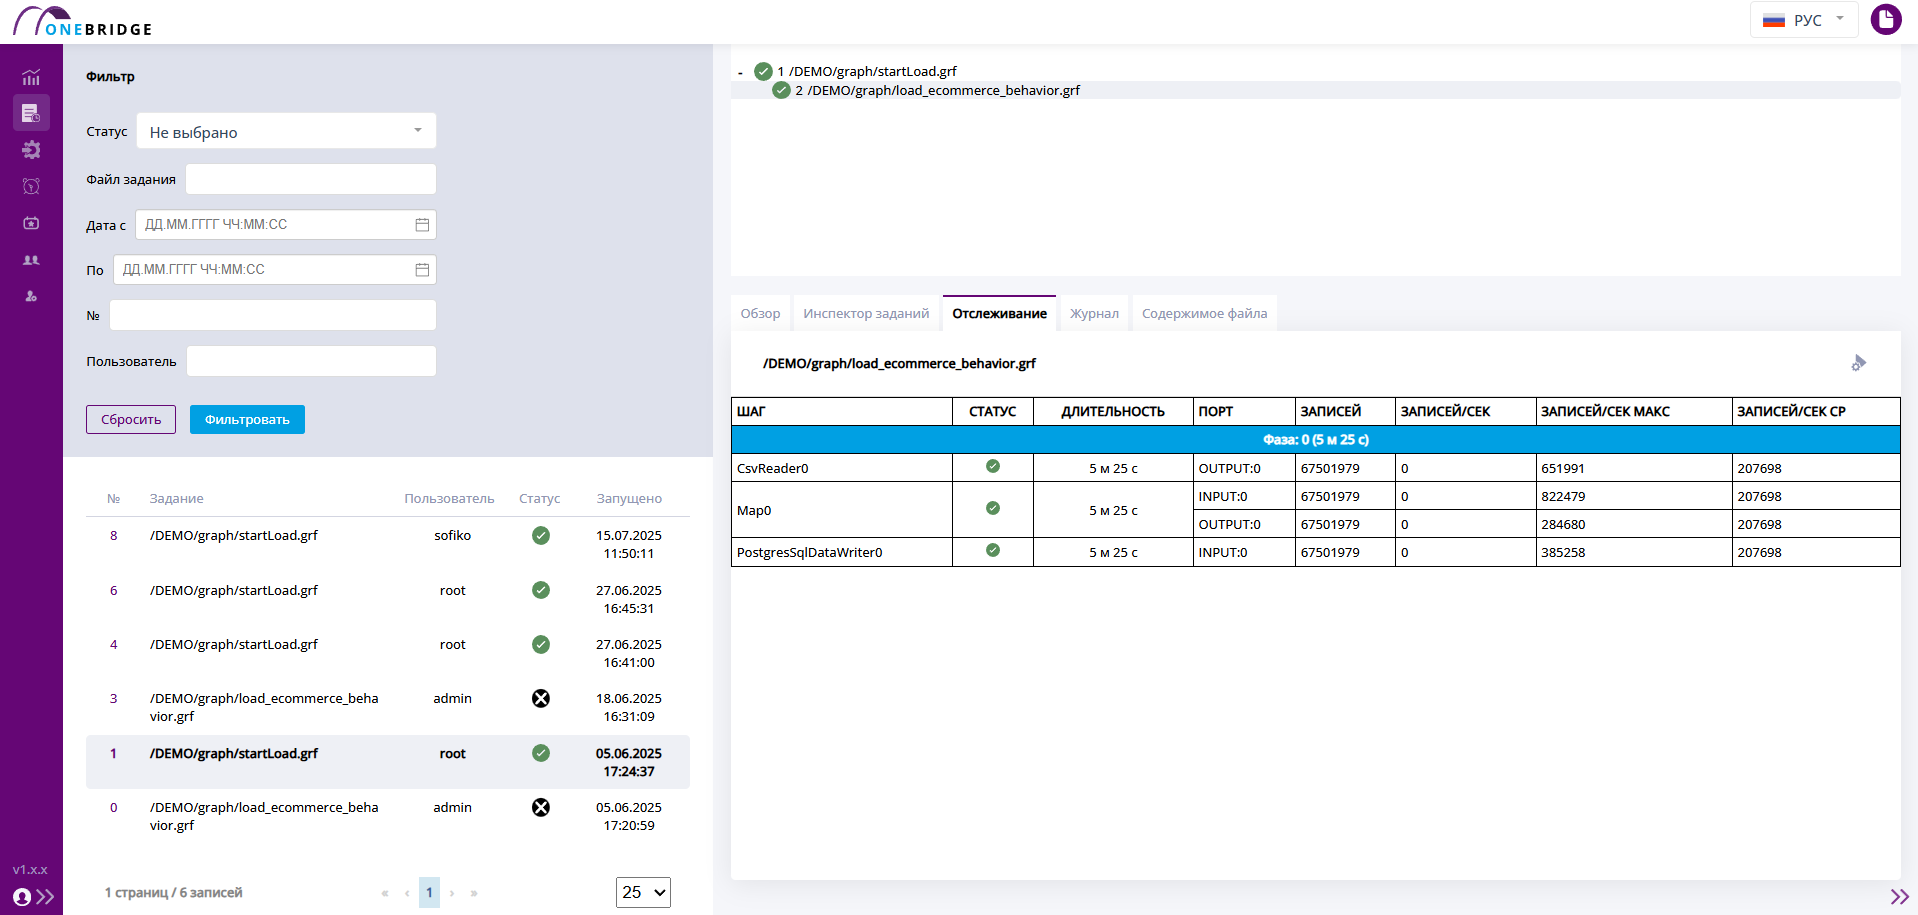Switch to the Содержимое файла tab

coord(1204,313)
